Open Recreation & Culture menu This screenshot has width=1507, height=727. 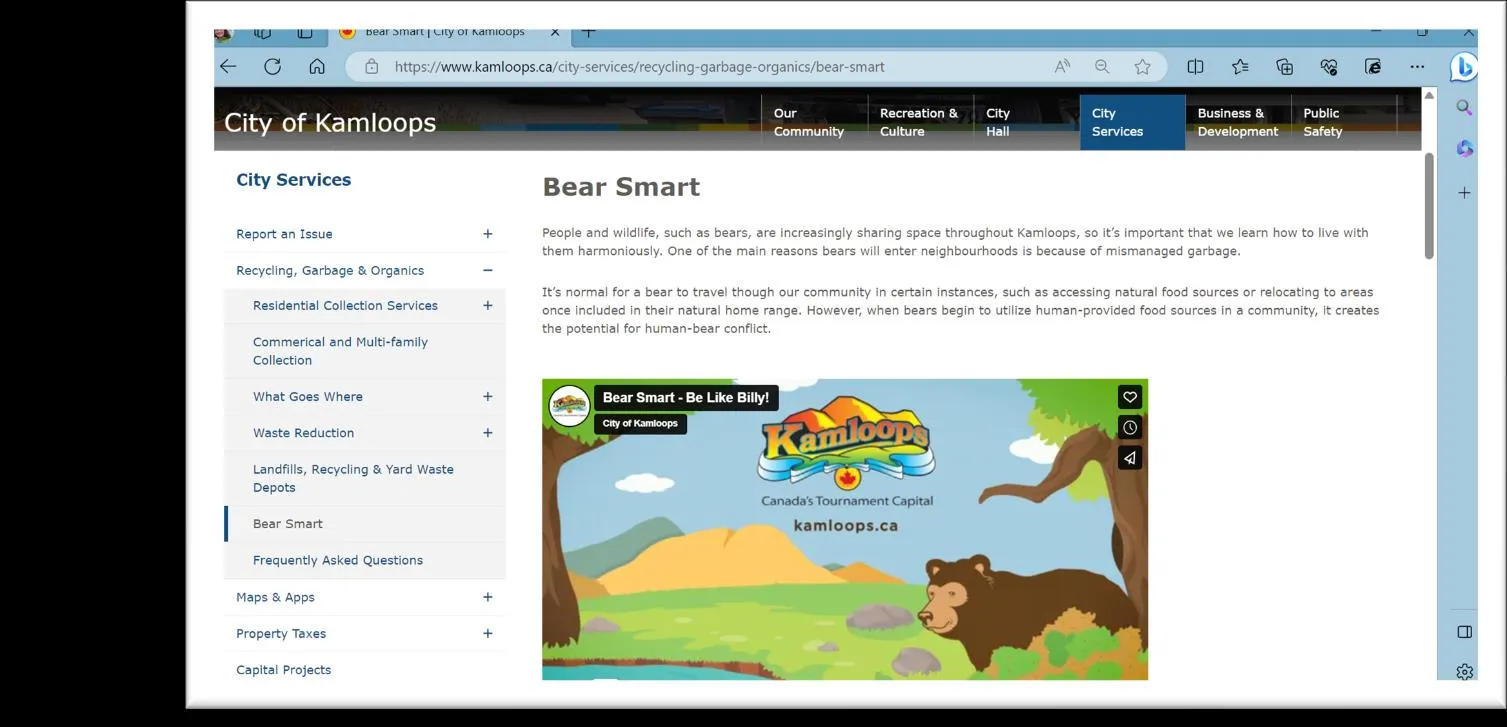920,122
